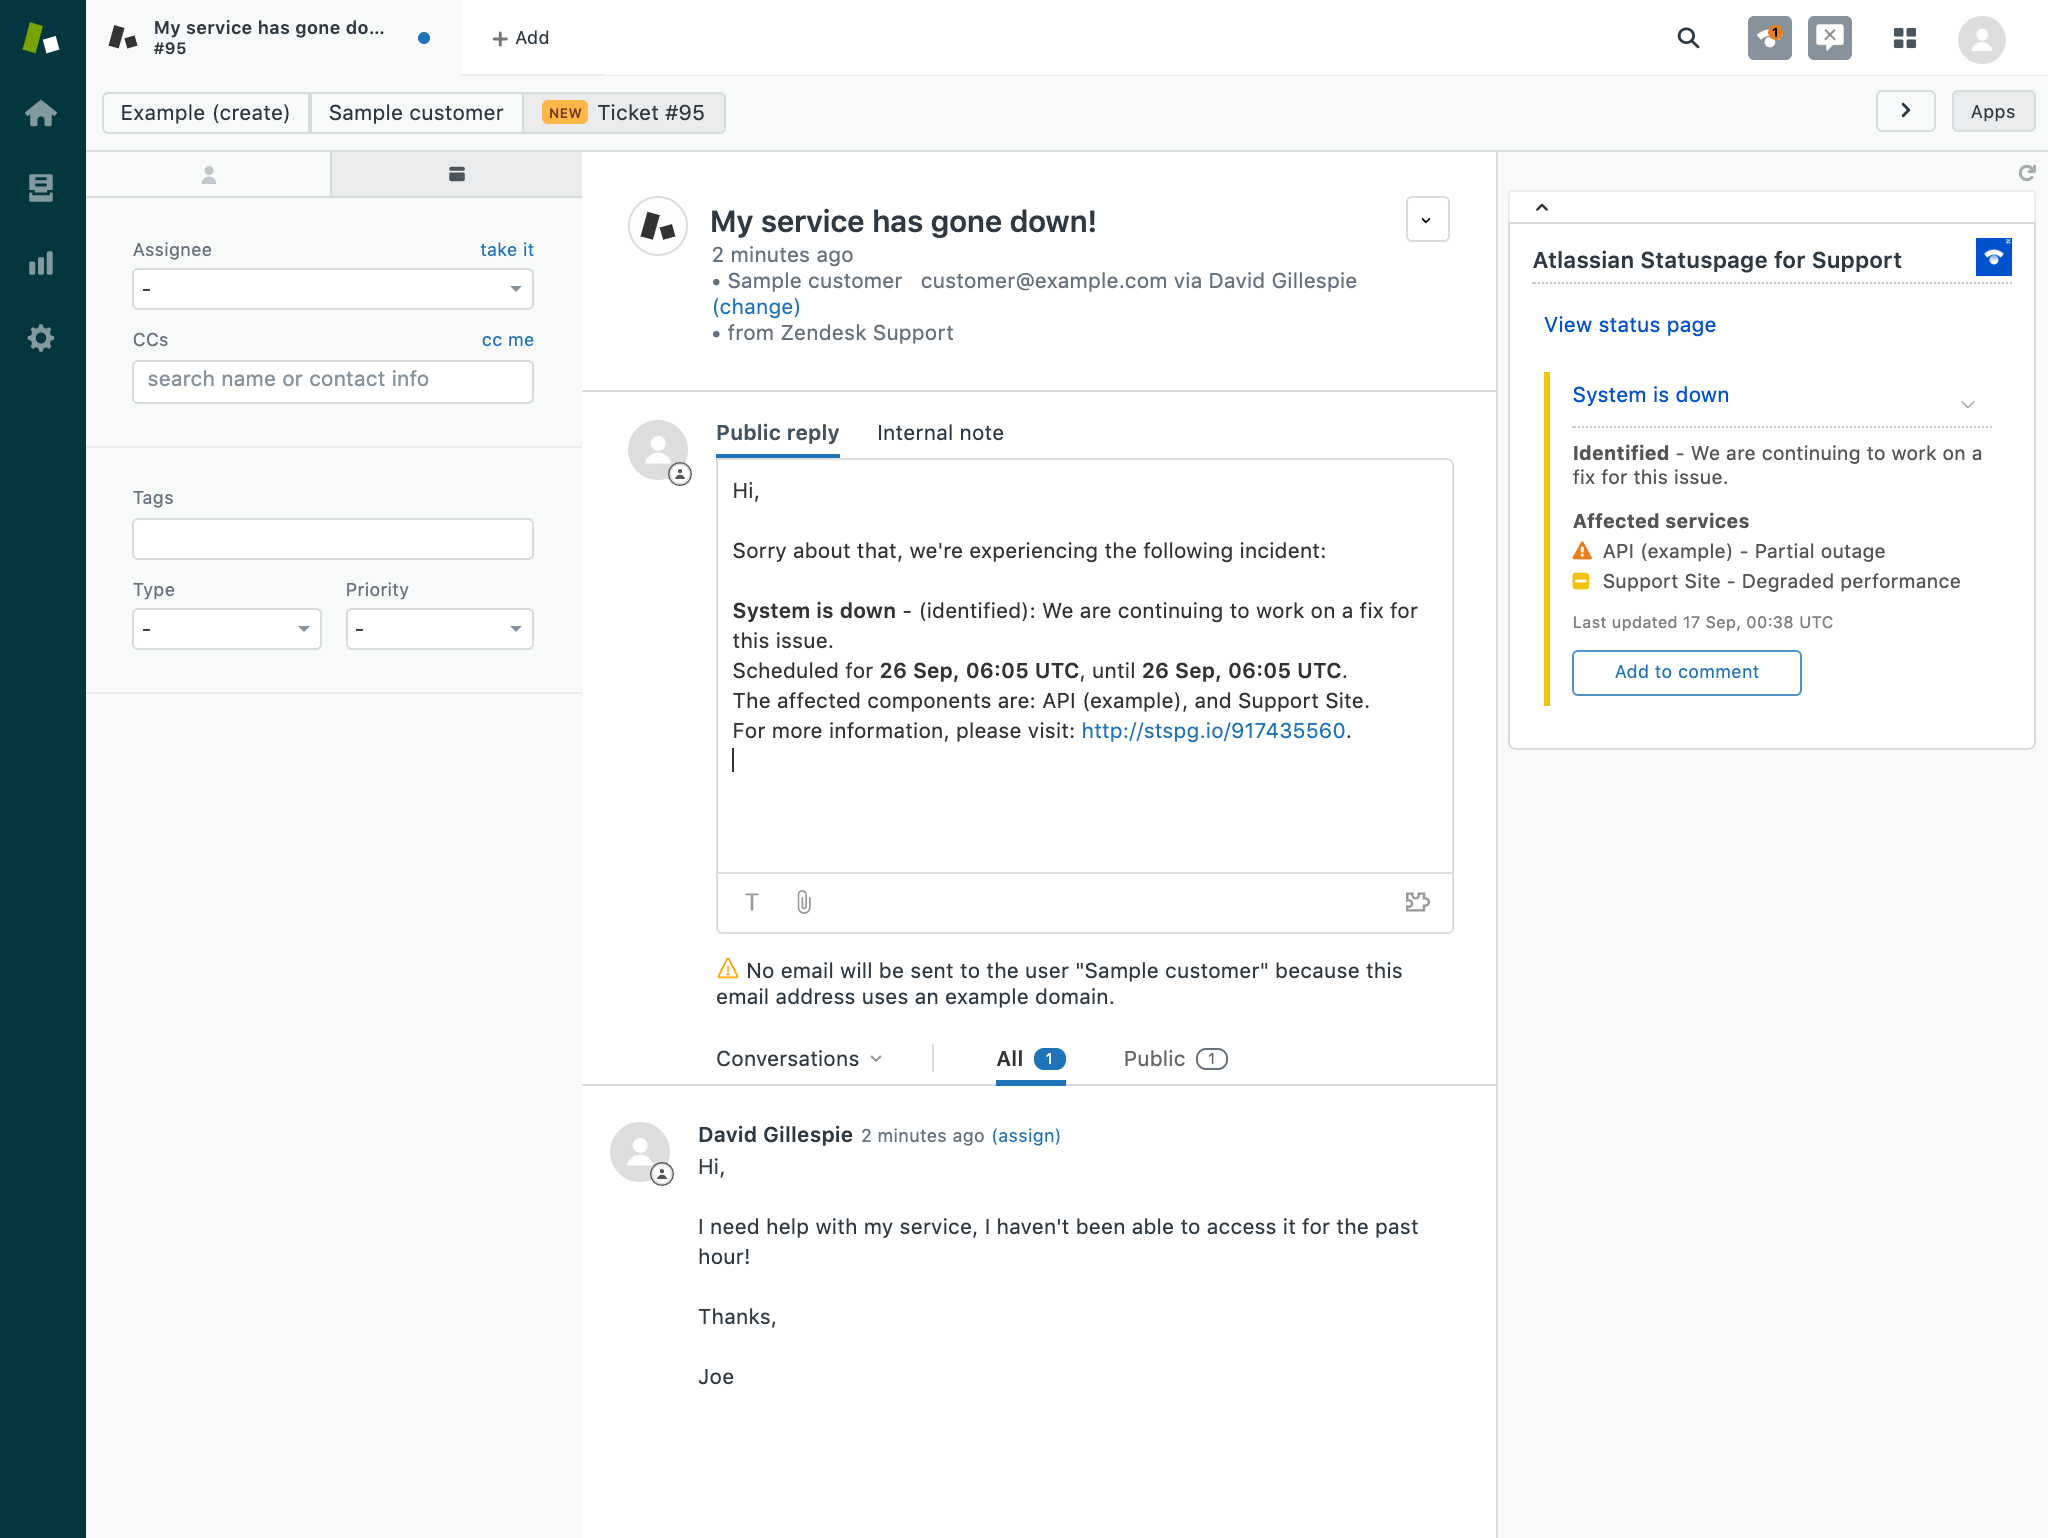Viewport: 2048px width, 1538px height.
Task: Switch to the requester profile tab
Action: tap(209, 173)
